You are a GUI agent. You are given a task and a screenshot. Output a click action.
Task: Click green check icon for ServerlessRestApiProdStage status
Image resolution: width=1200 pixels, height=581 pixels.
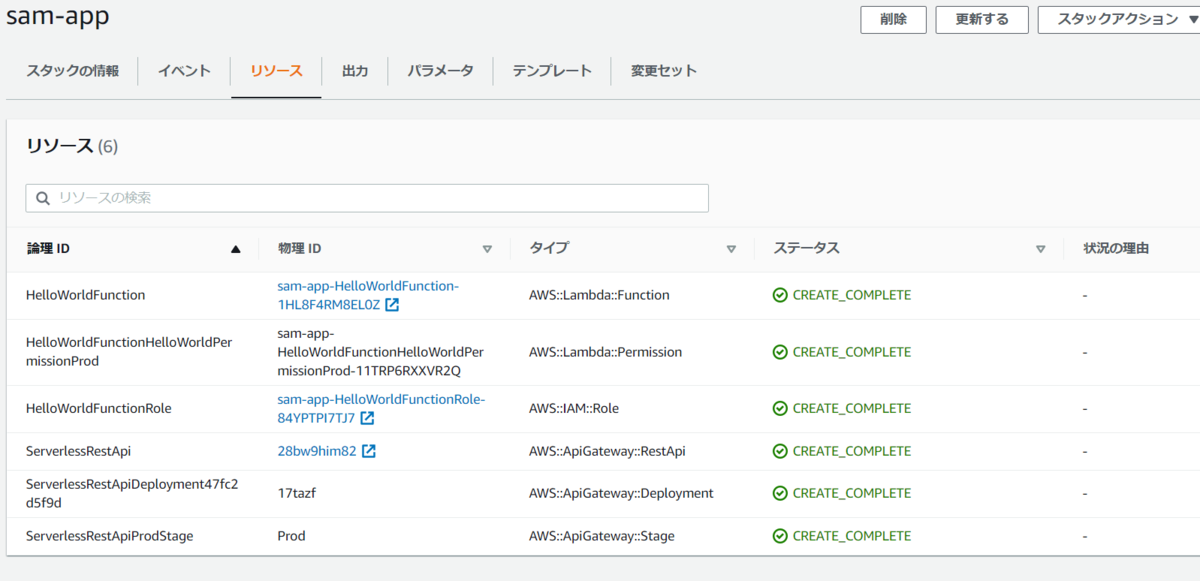pos(780,536)
